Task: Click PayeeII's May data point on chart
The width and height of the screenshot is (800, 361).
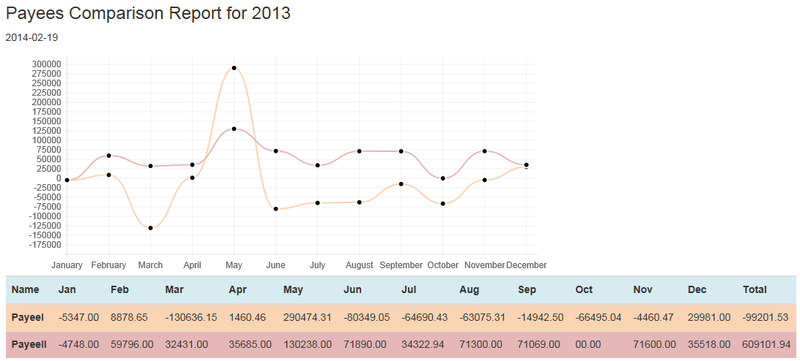Action: point(234,129)
